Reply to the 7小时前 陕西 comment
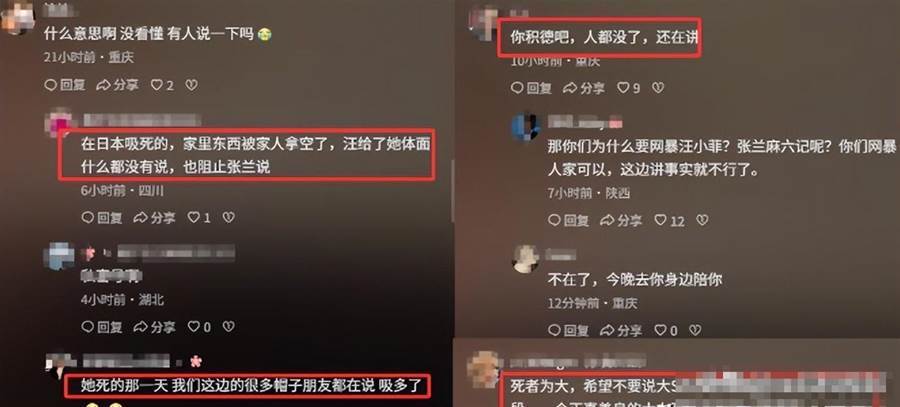The height and width of the screenshot is (407, 900). [569, 220]
